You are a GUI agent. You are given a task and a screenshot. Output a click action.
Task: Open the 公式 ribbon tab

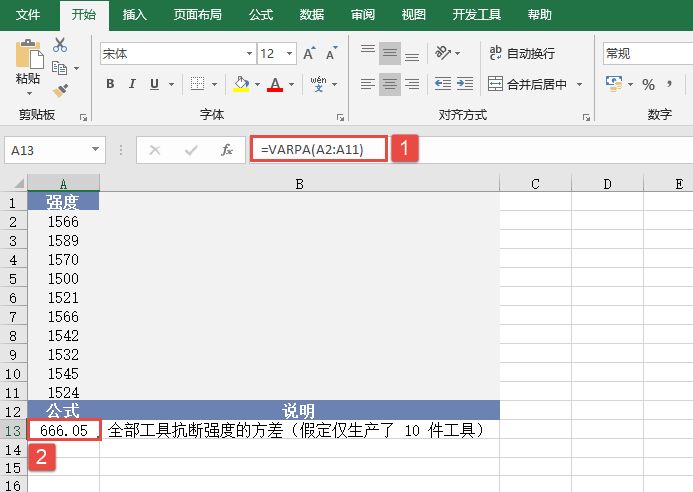261,15
